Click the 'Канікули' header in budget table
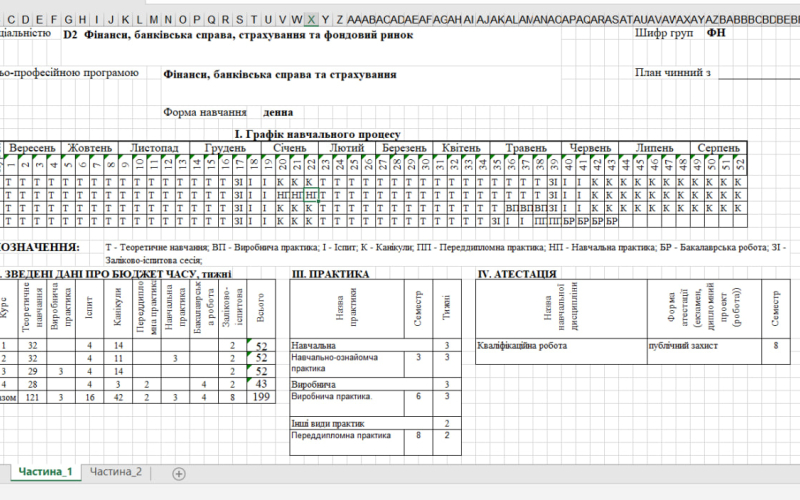The width and height of the screenshot is (800, 500). (118, 309)
